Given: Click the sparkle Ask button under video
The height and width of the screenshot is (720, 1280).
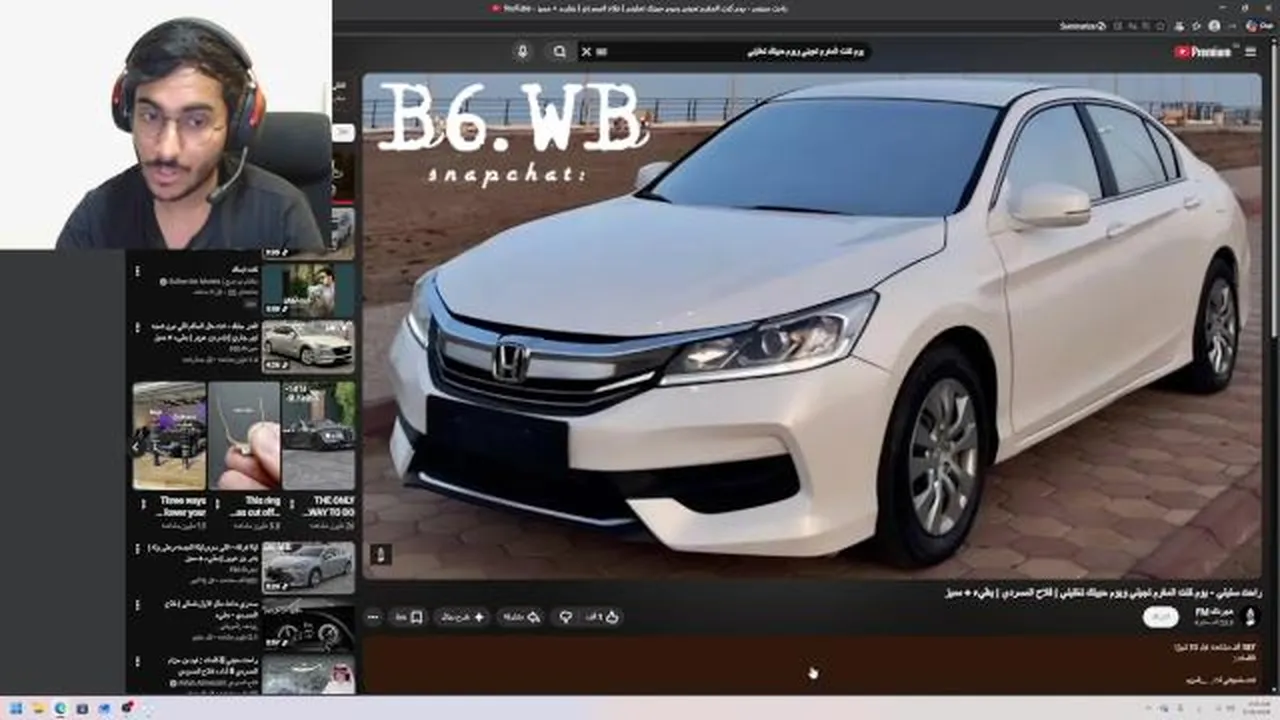Looking at the screenshot, I should 462,617.
